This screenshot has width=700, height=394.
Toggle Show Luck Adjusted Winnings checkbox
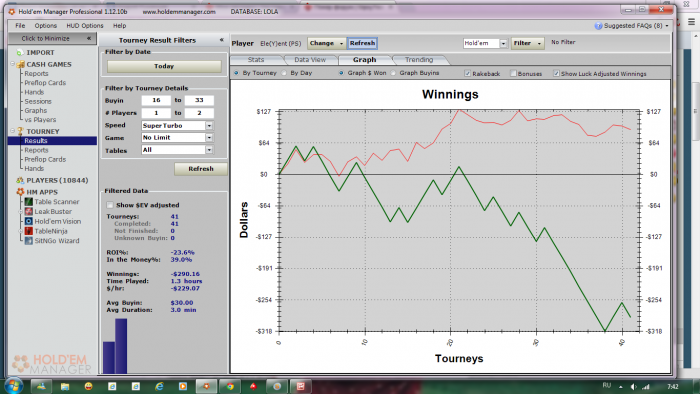pyautogui.click(x=556, y=73)
